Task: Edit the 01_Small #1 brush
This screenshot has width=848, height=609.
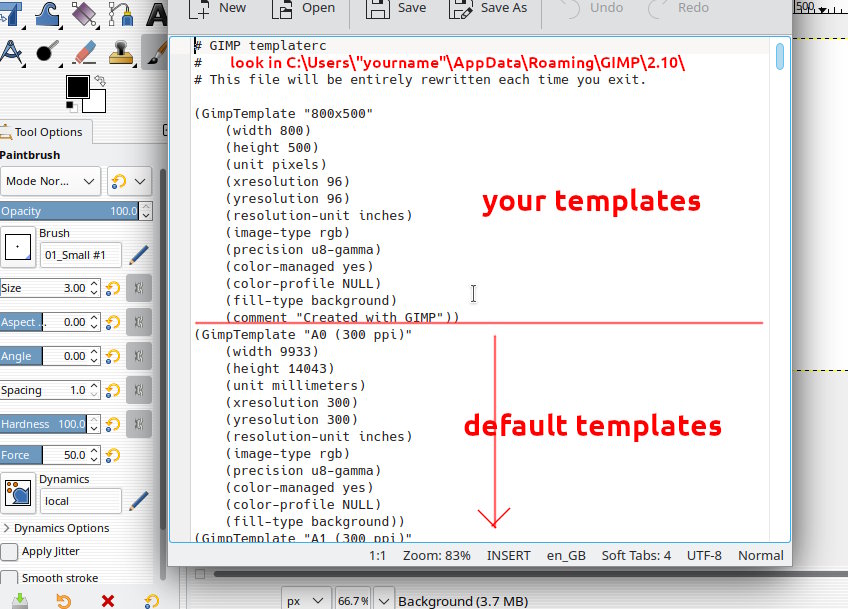Action: pos(139,255)
